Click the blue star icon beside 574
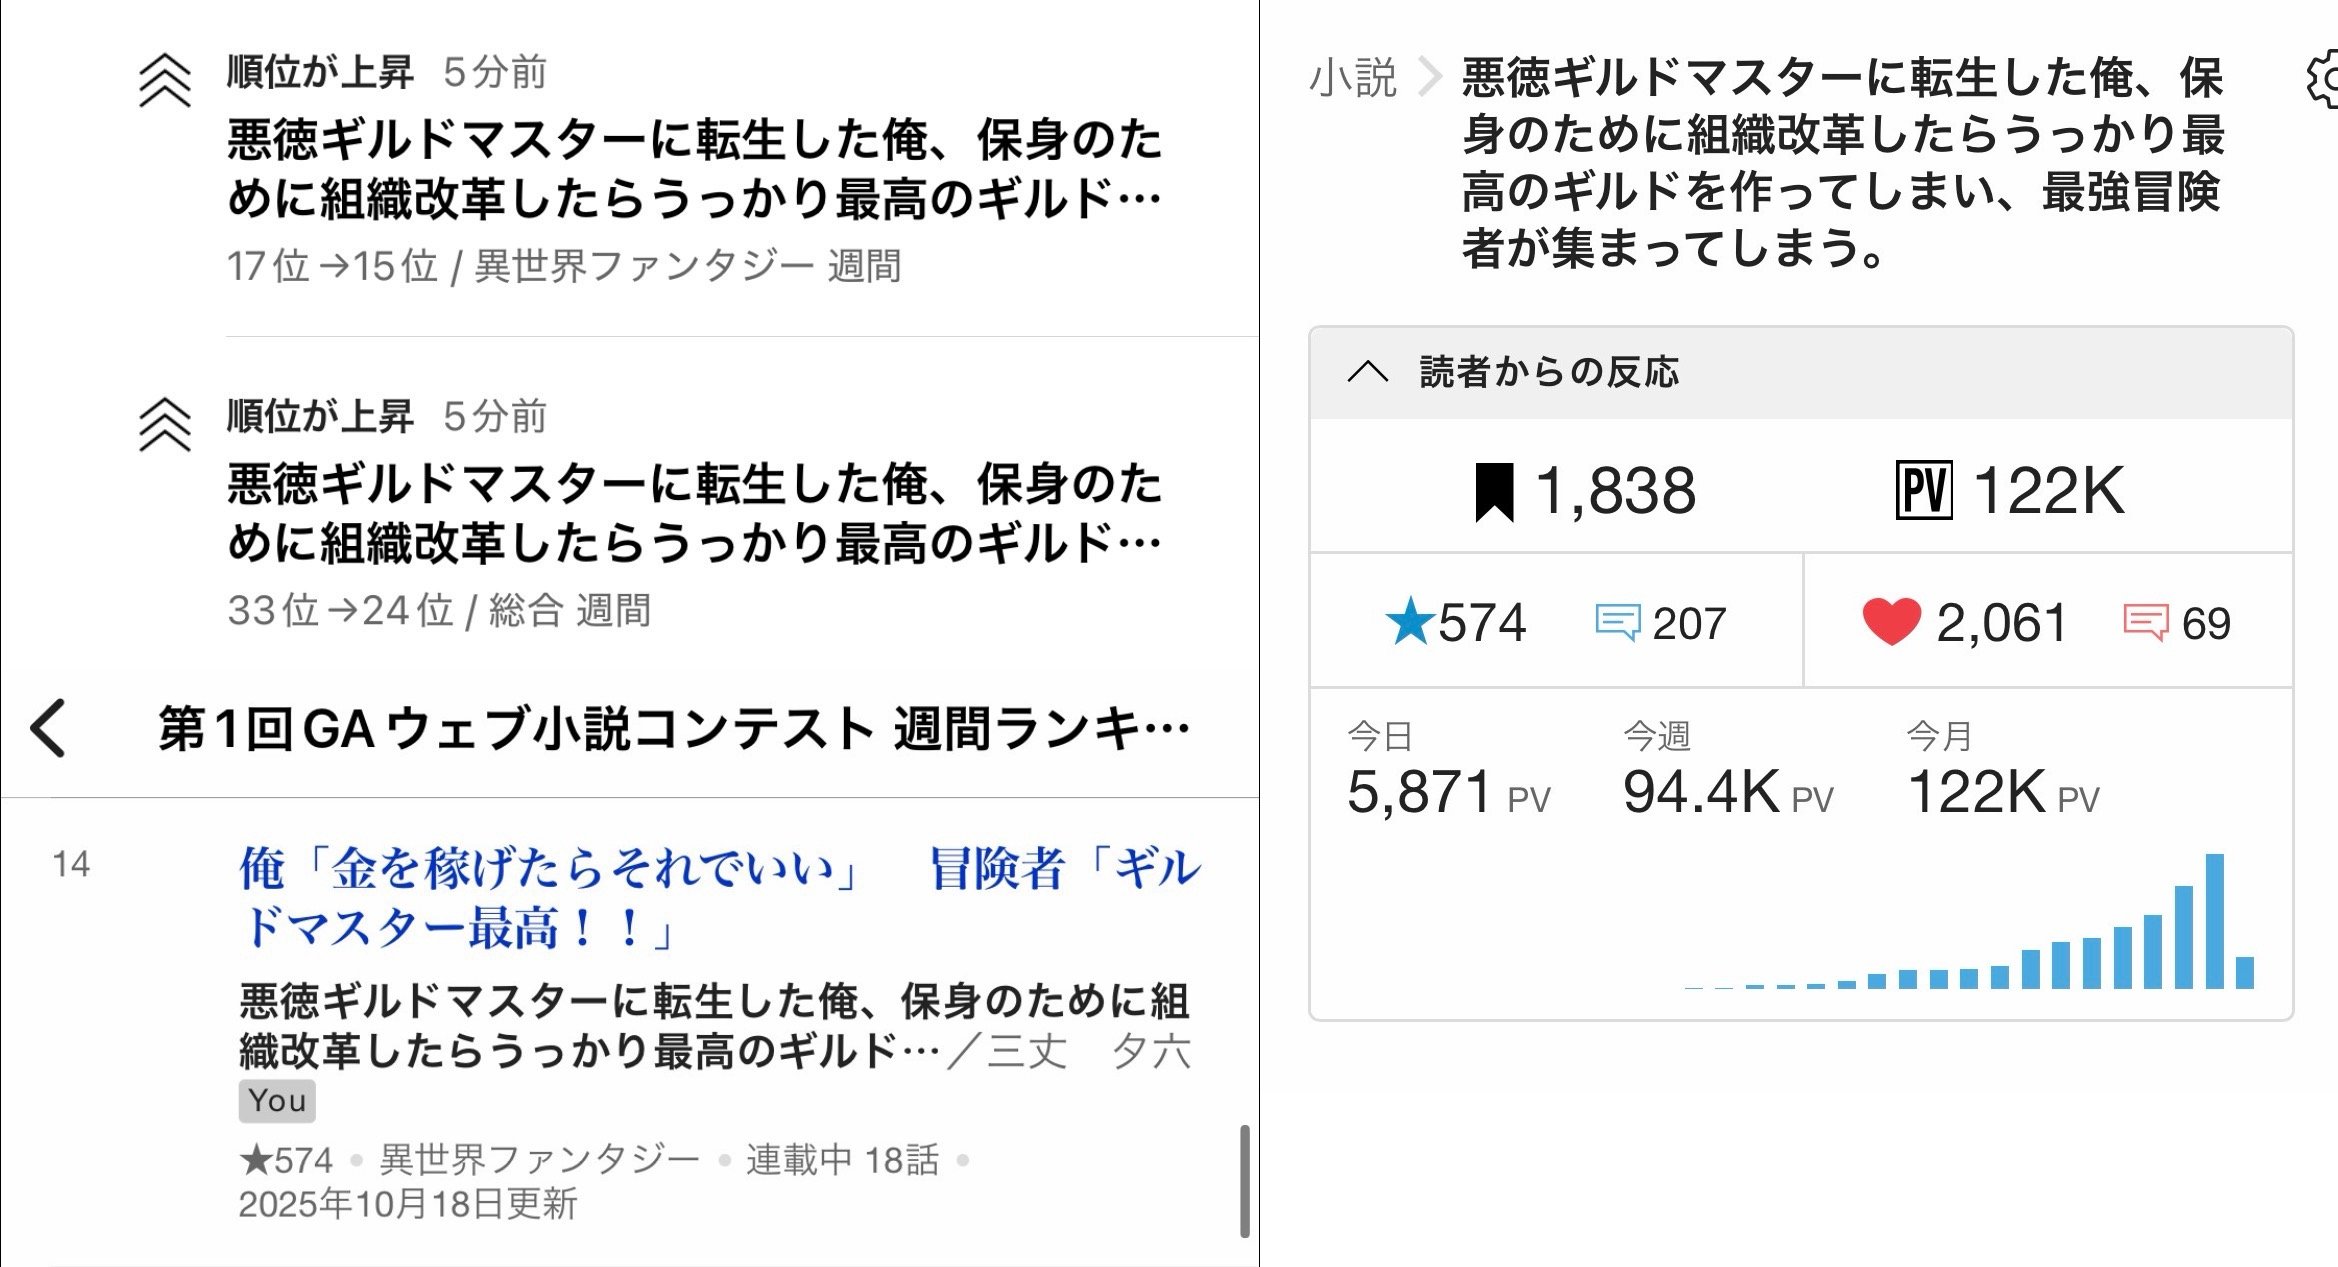Screen dimensions: 2338x1267 click(x=1409, y=622)
